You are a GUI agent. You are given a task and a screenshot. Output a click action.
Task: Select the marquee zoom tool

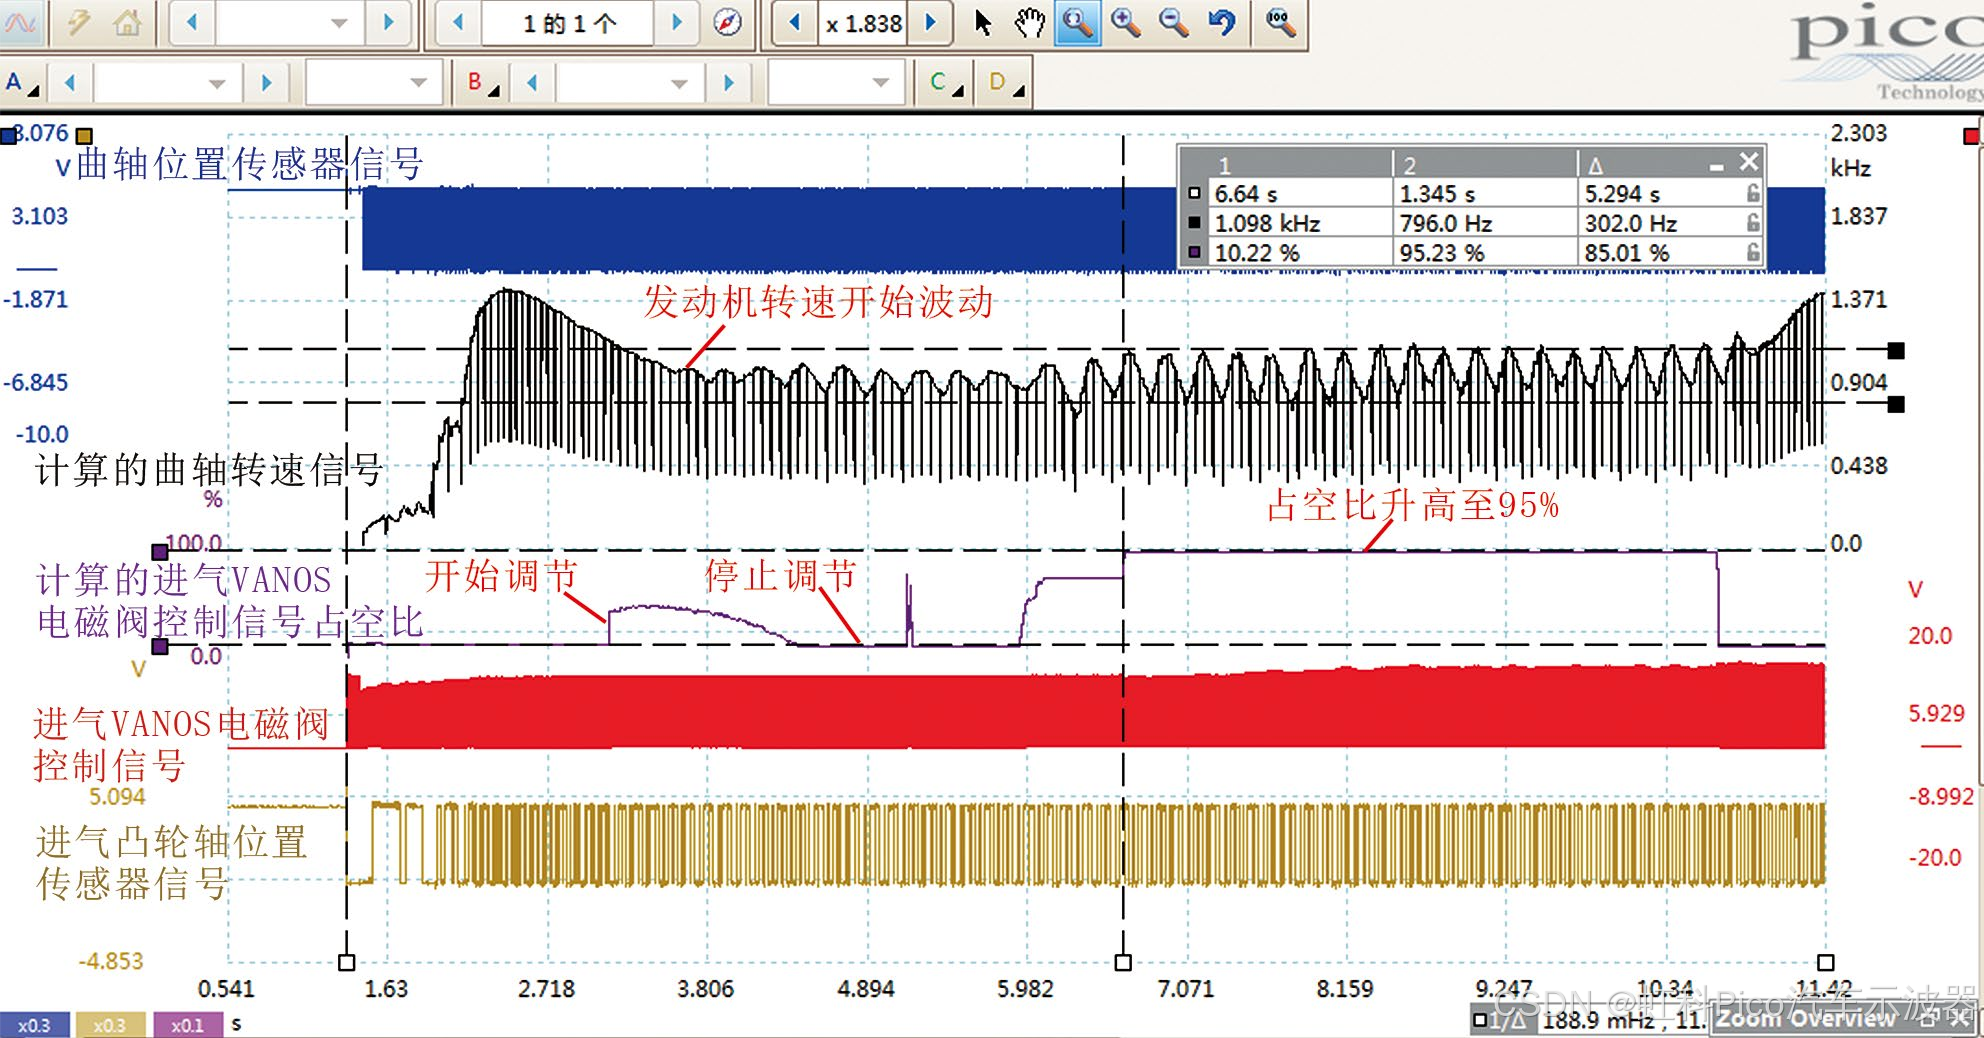click(x=1076, y=22)
